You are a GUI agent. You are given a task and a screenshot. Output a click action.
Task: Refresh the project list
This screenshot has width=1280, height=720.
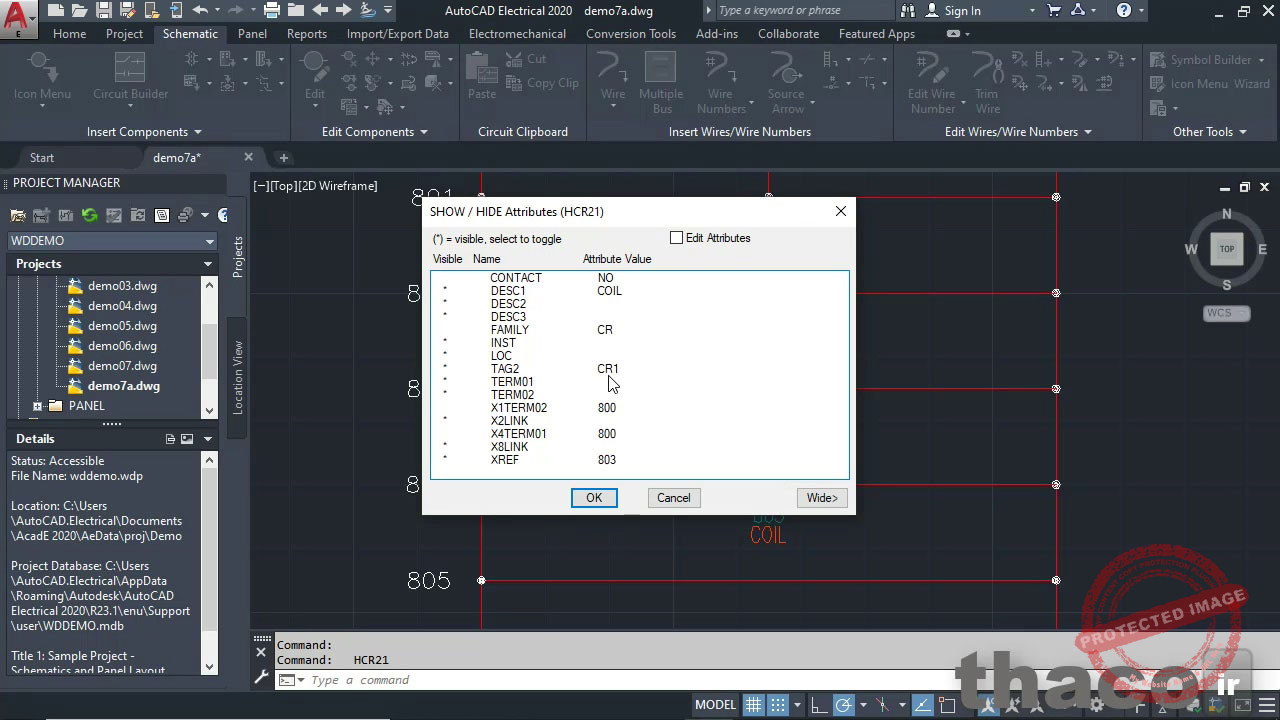(x=89, y=214)
